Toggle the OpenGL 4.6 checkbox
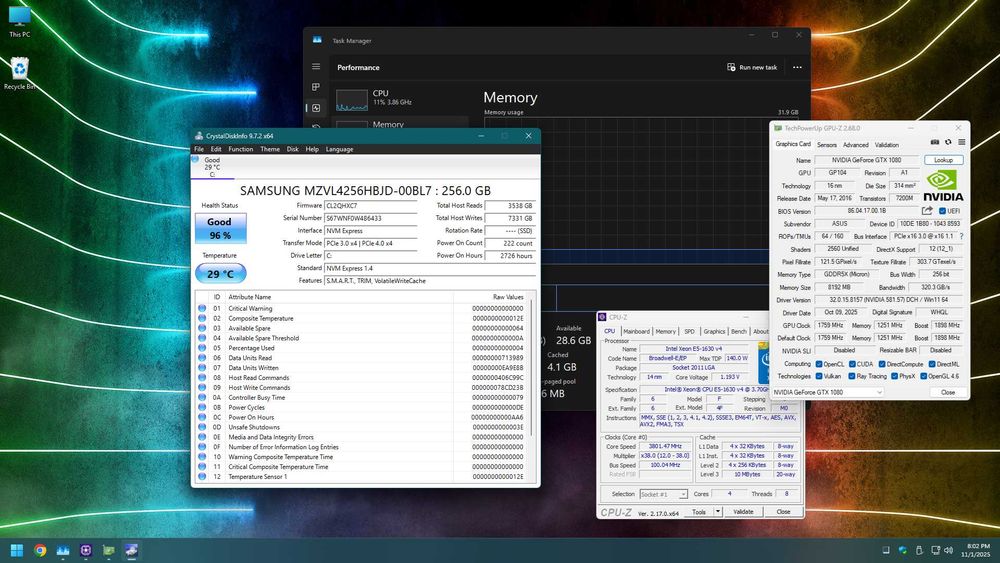 [923, 376]
